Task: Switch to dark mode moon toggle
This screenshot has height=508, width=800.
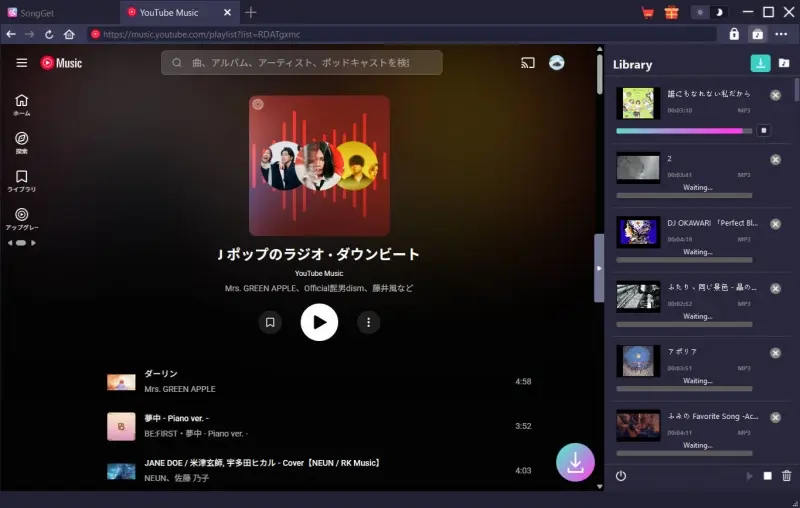Action: pos(717,13)
